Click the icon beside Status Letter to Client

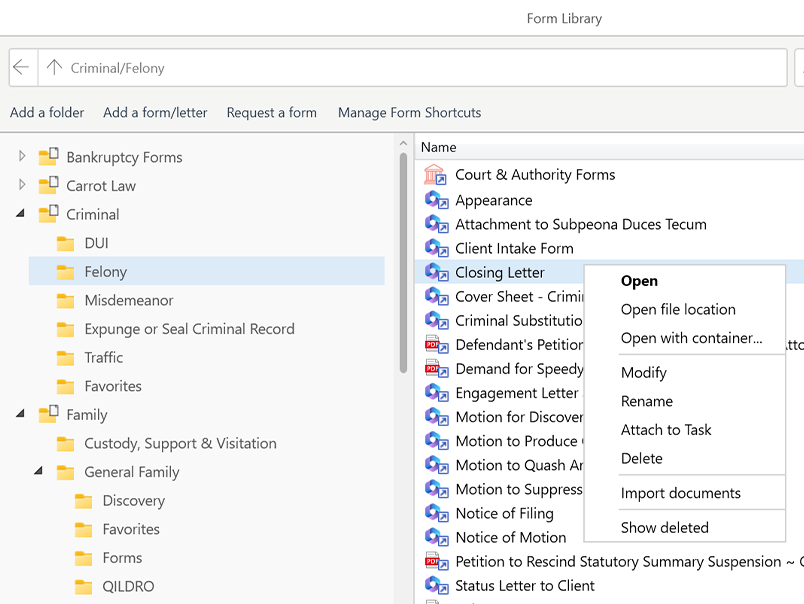[435, 586]
